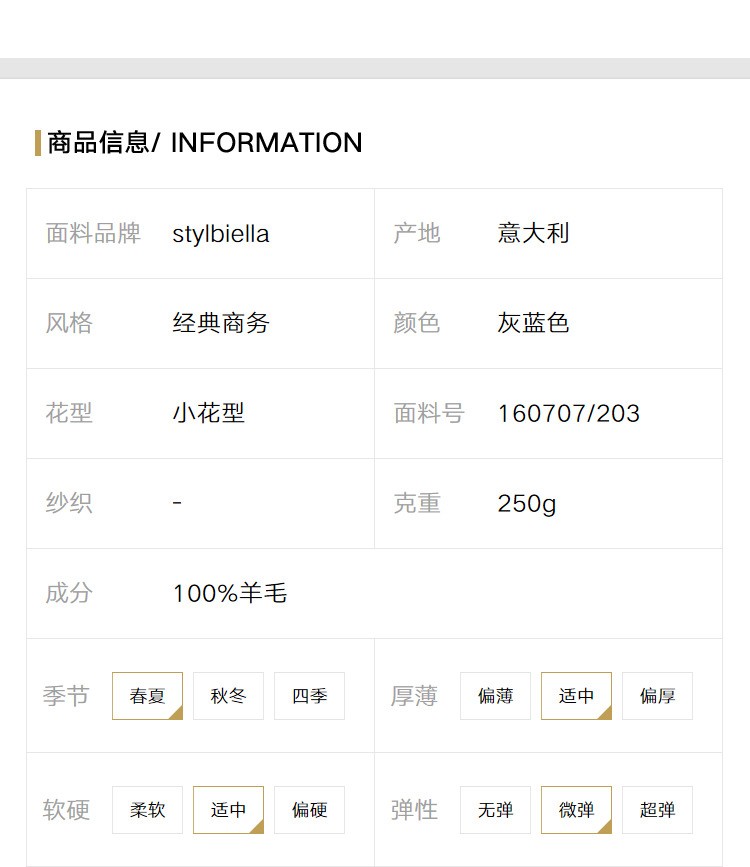Select the 春夏 season option
Viewport: 750px width, 867px height.
pyautogui.click(x=147, y=696)
